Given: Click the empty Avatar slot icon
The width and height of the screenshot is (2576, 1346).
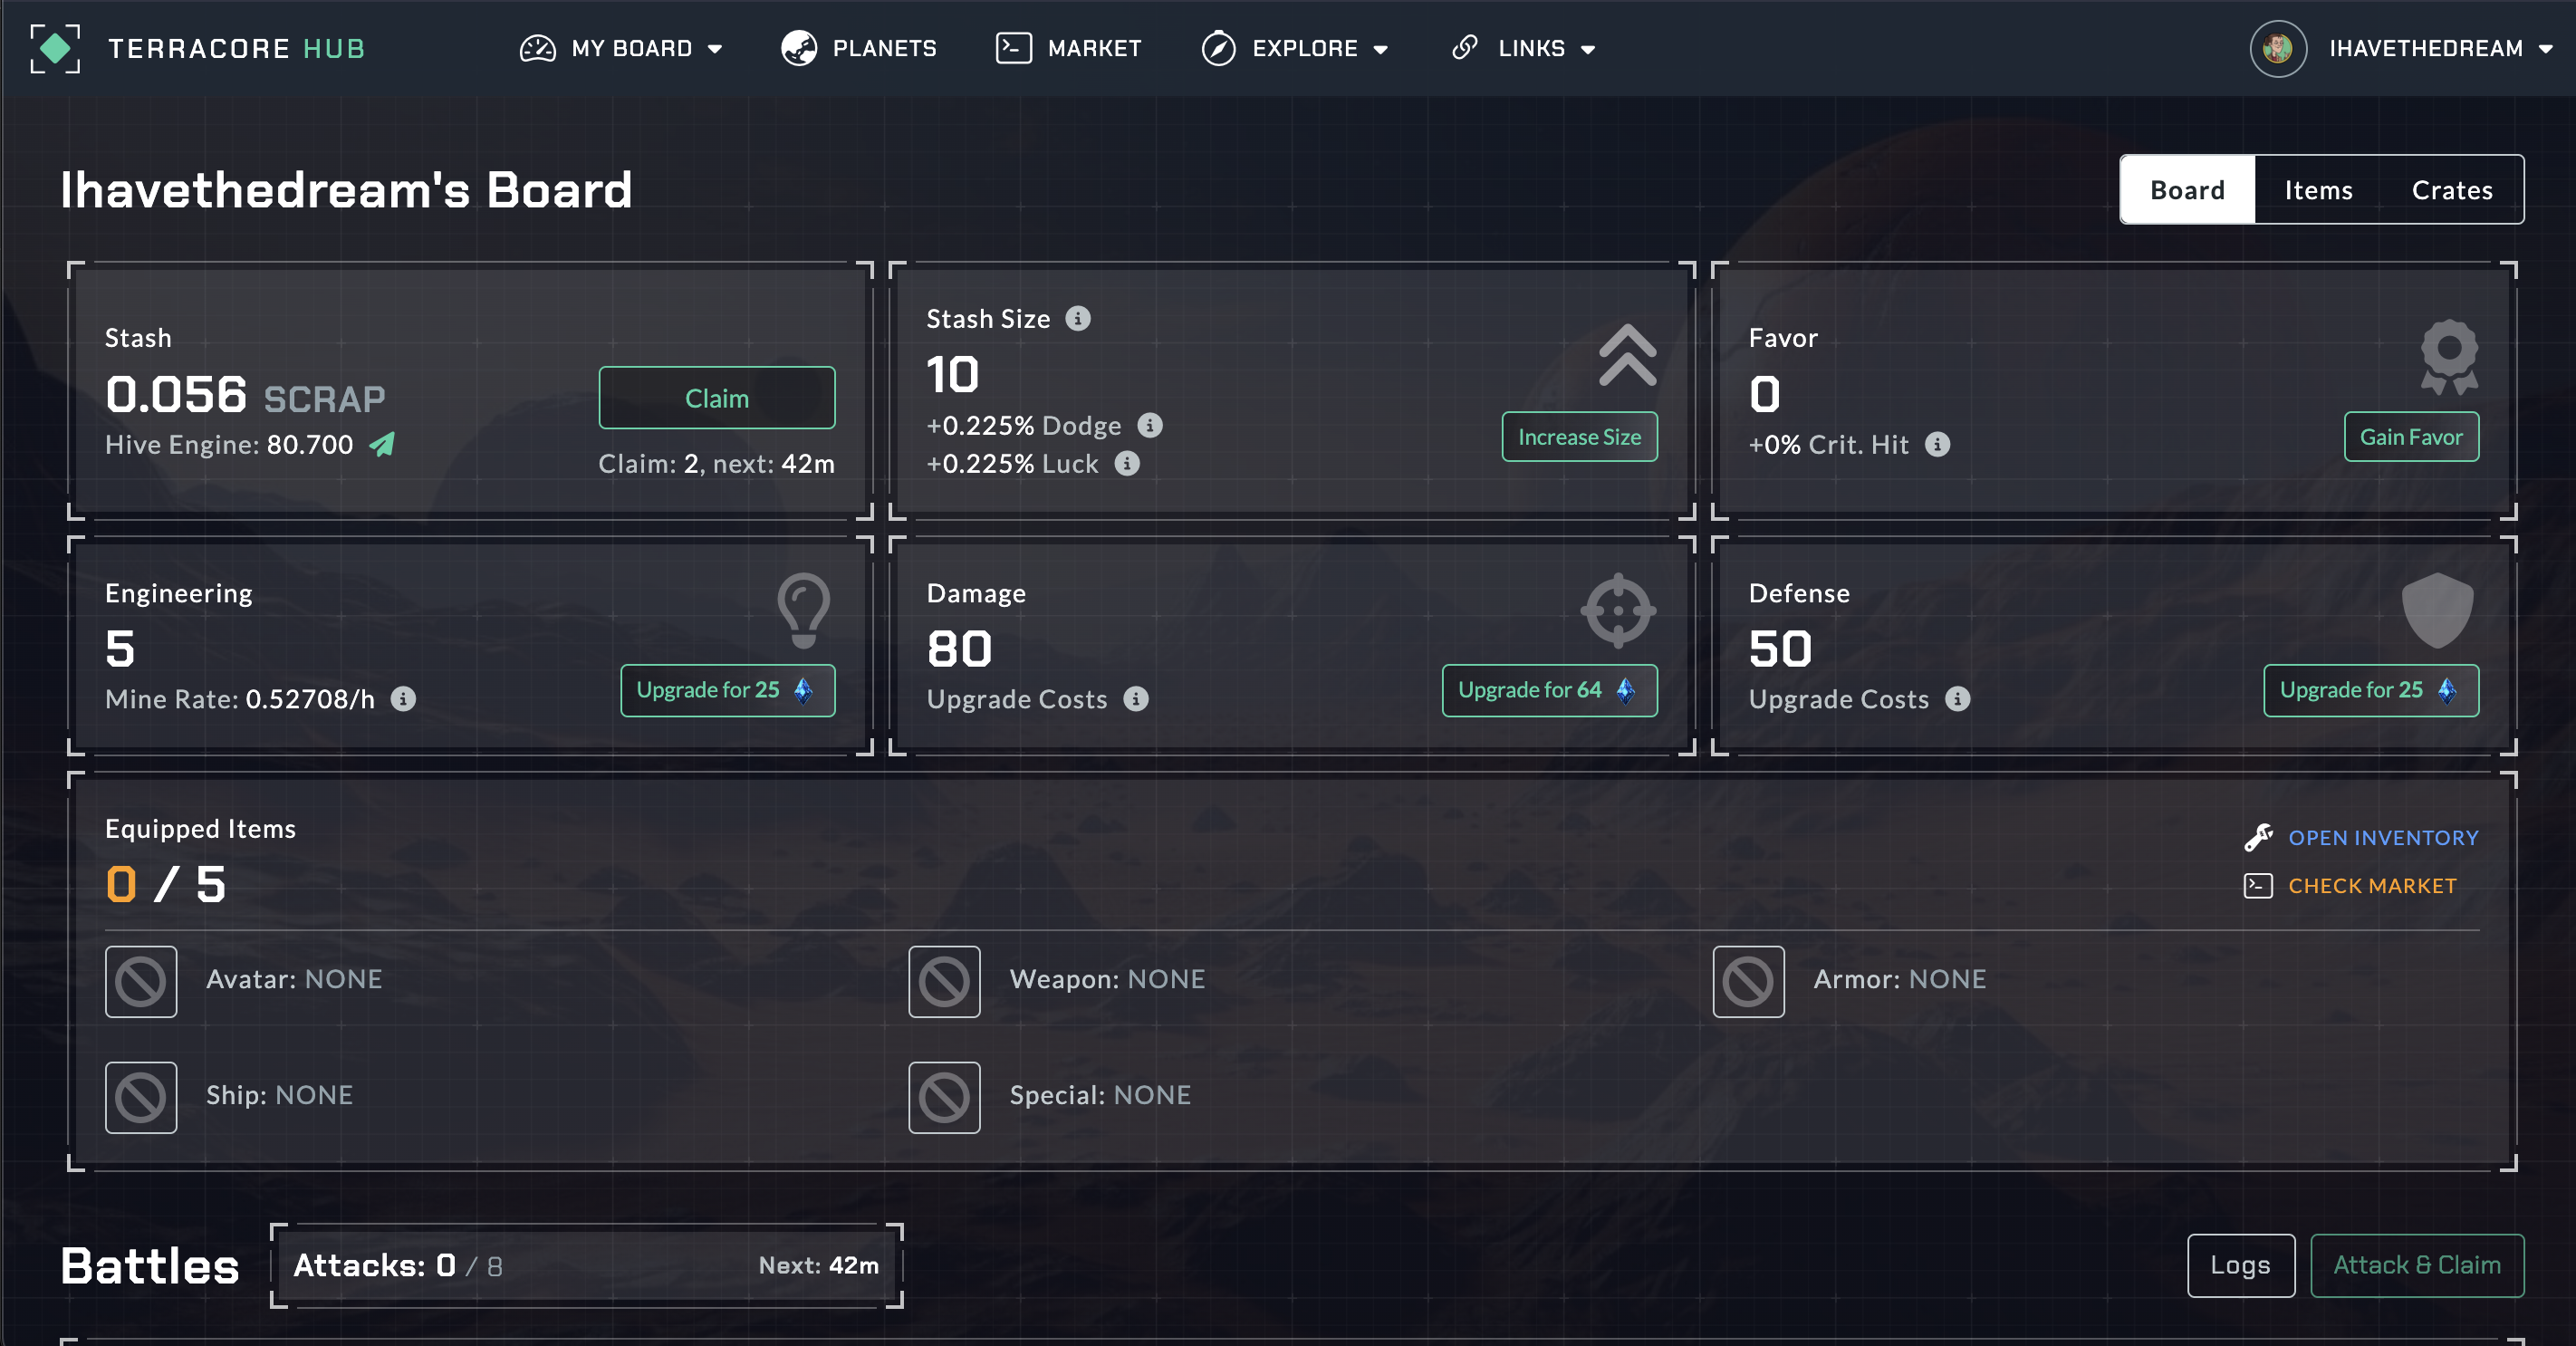Looking at the screenshot, I should click(141, 981).
